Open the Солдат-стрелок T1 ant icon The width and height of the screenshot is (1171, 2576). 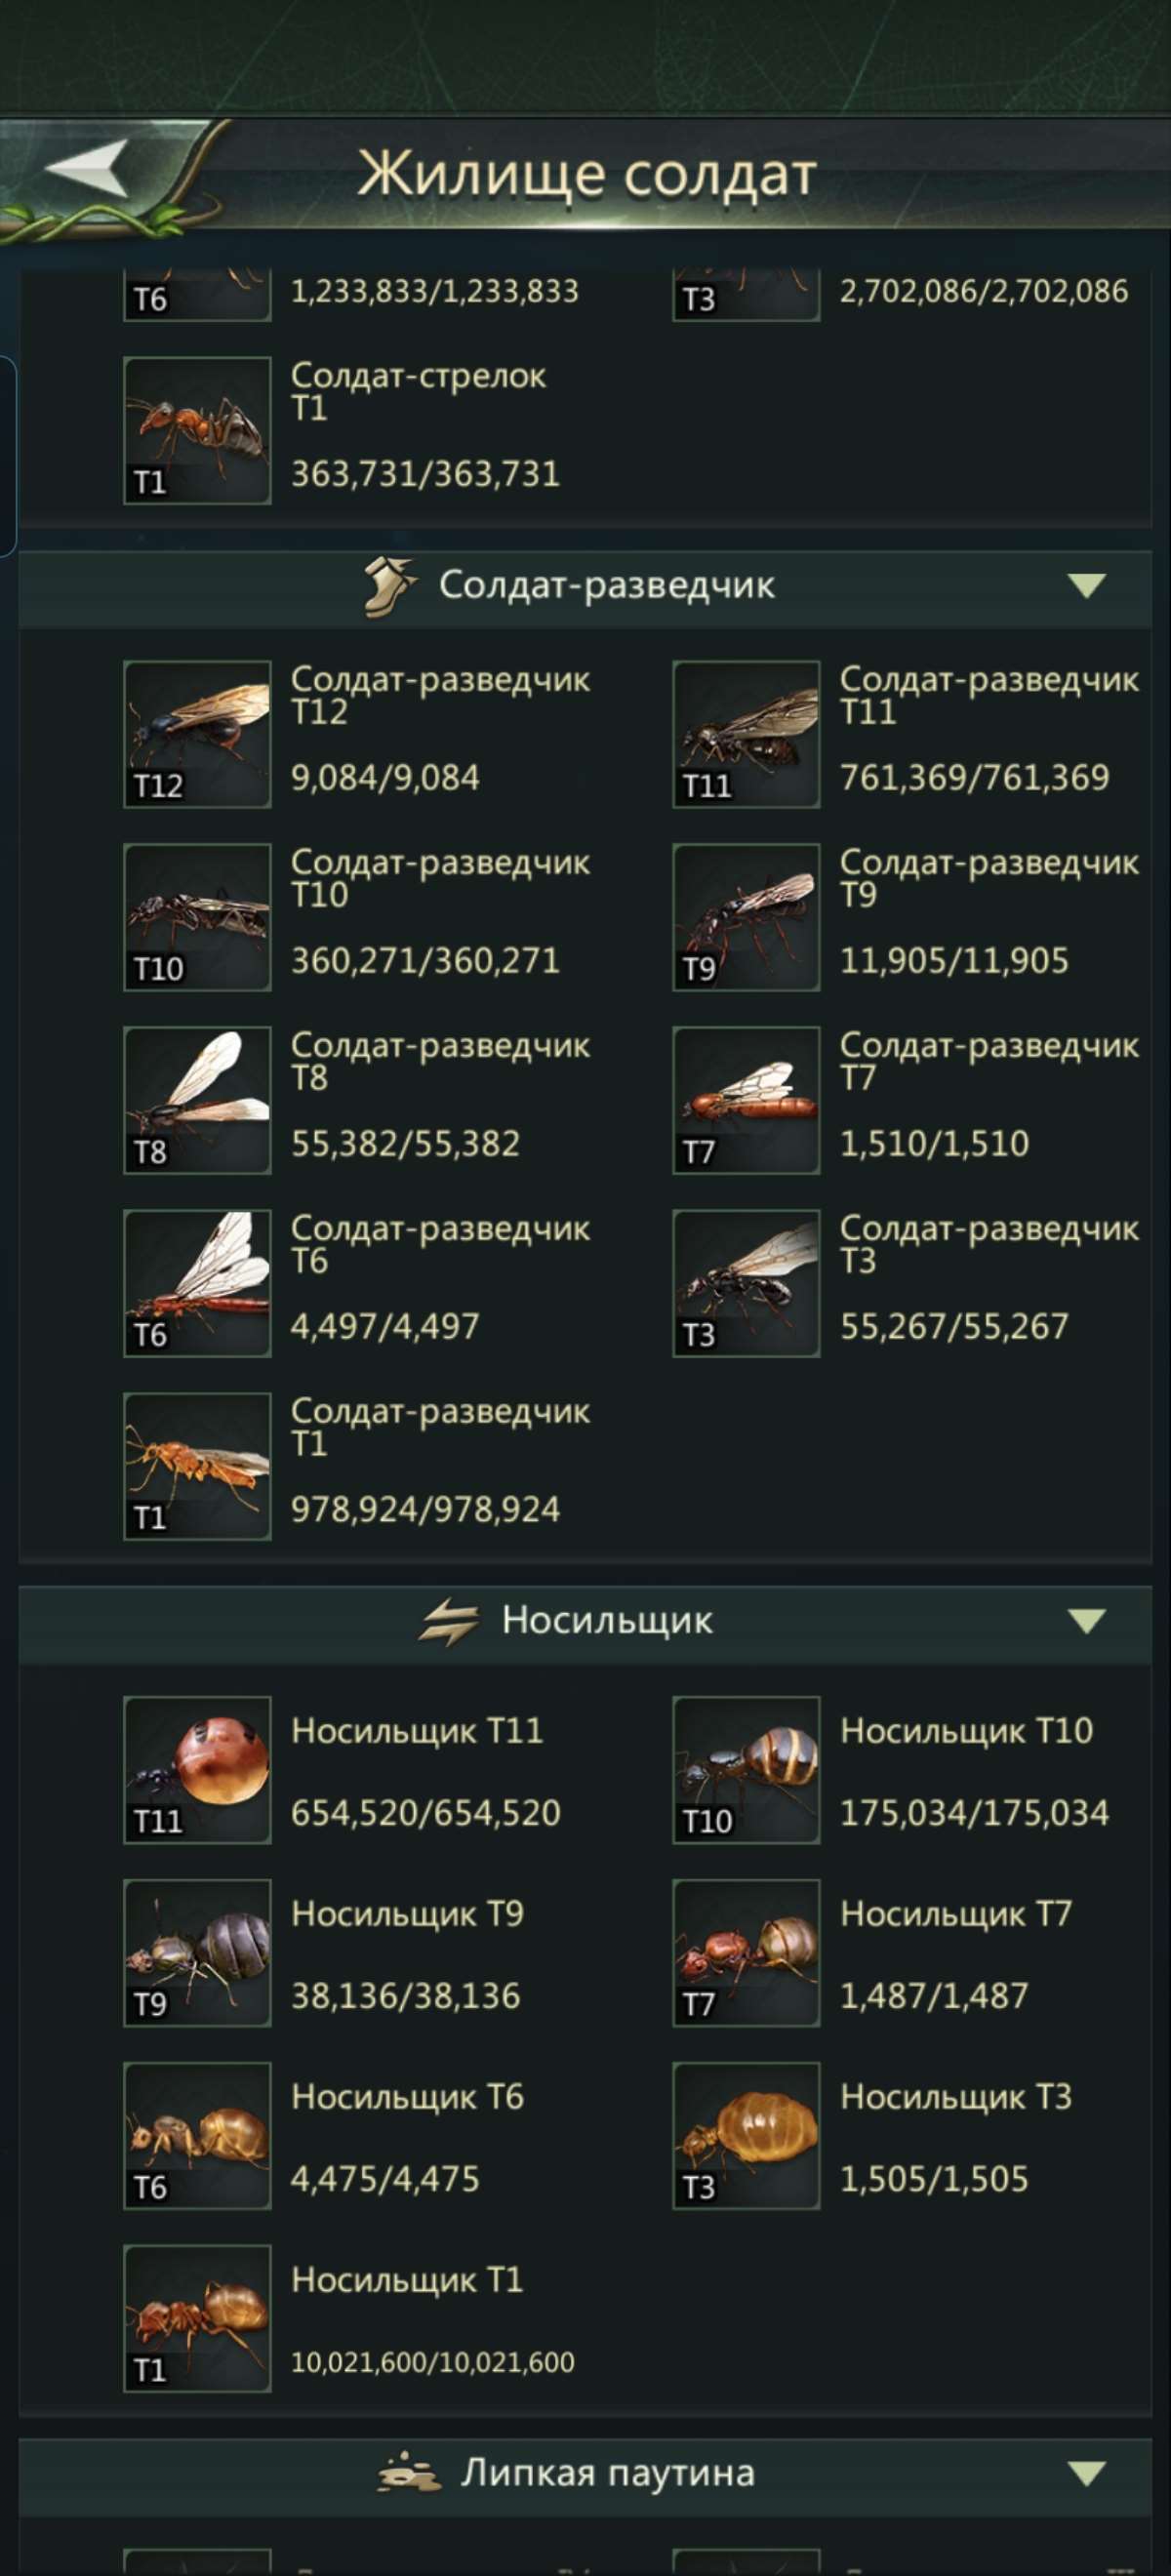tap(197, 430)
